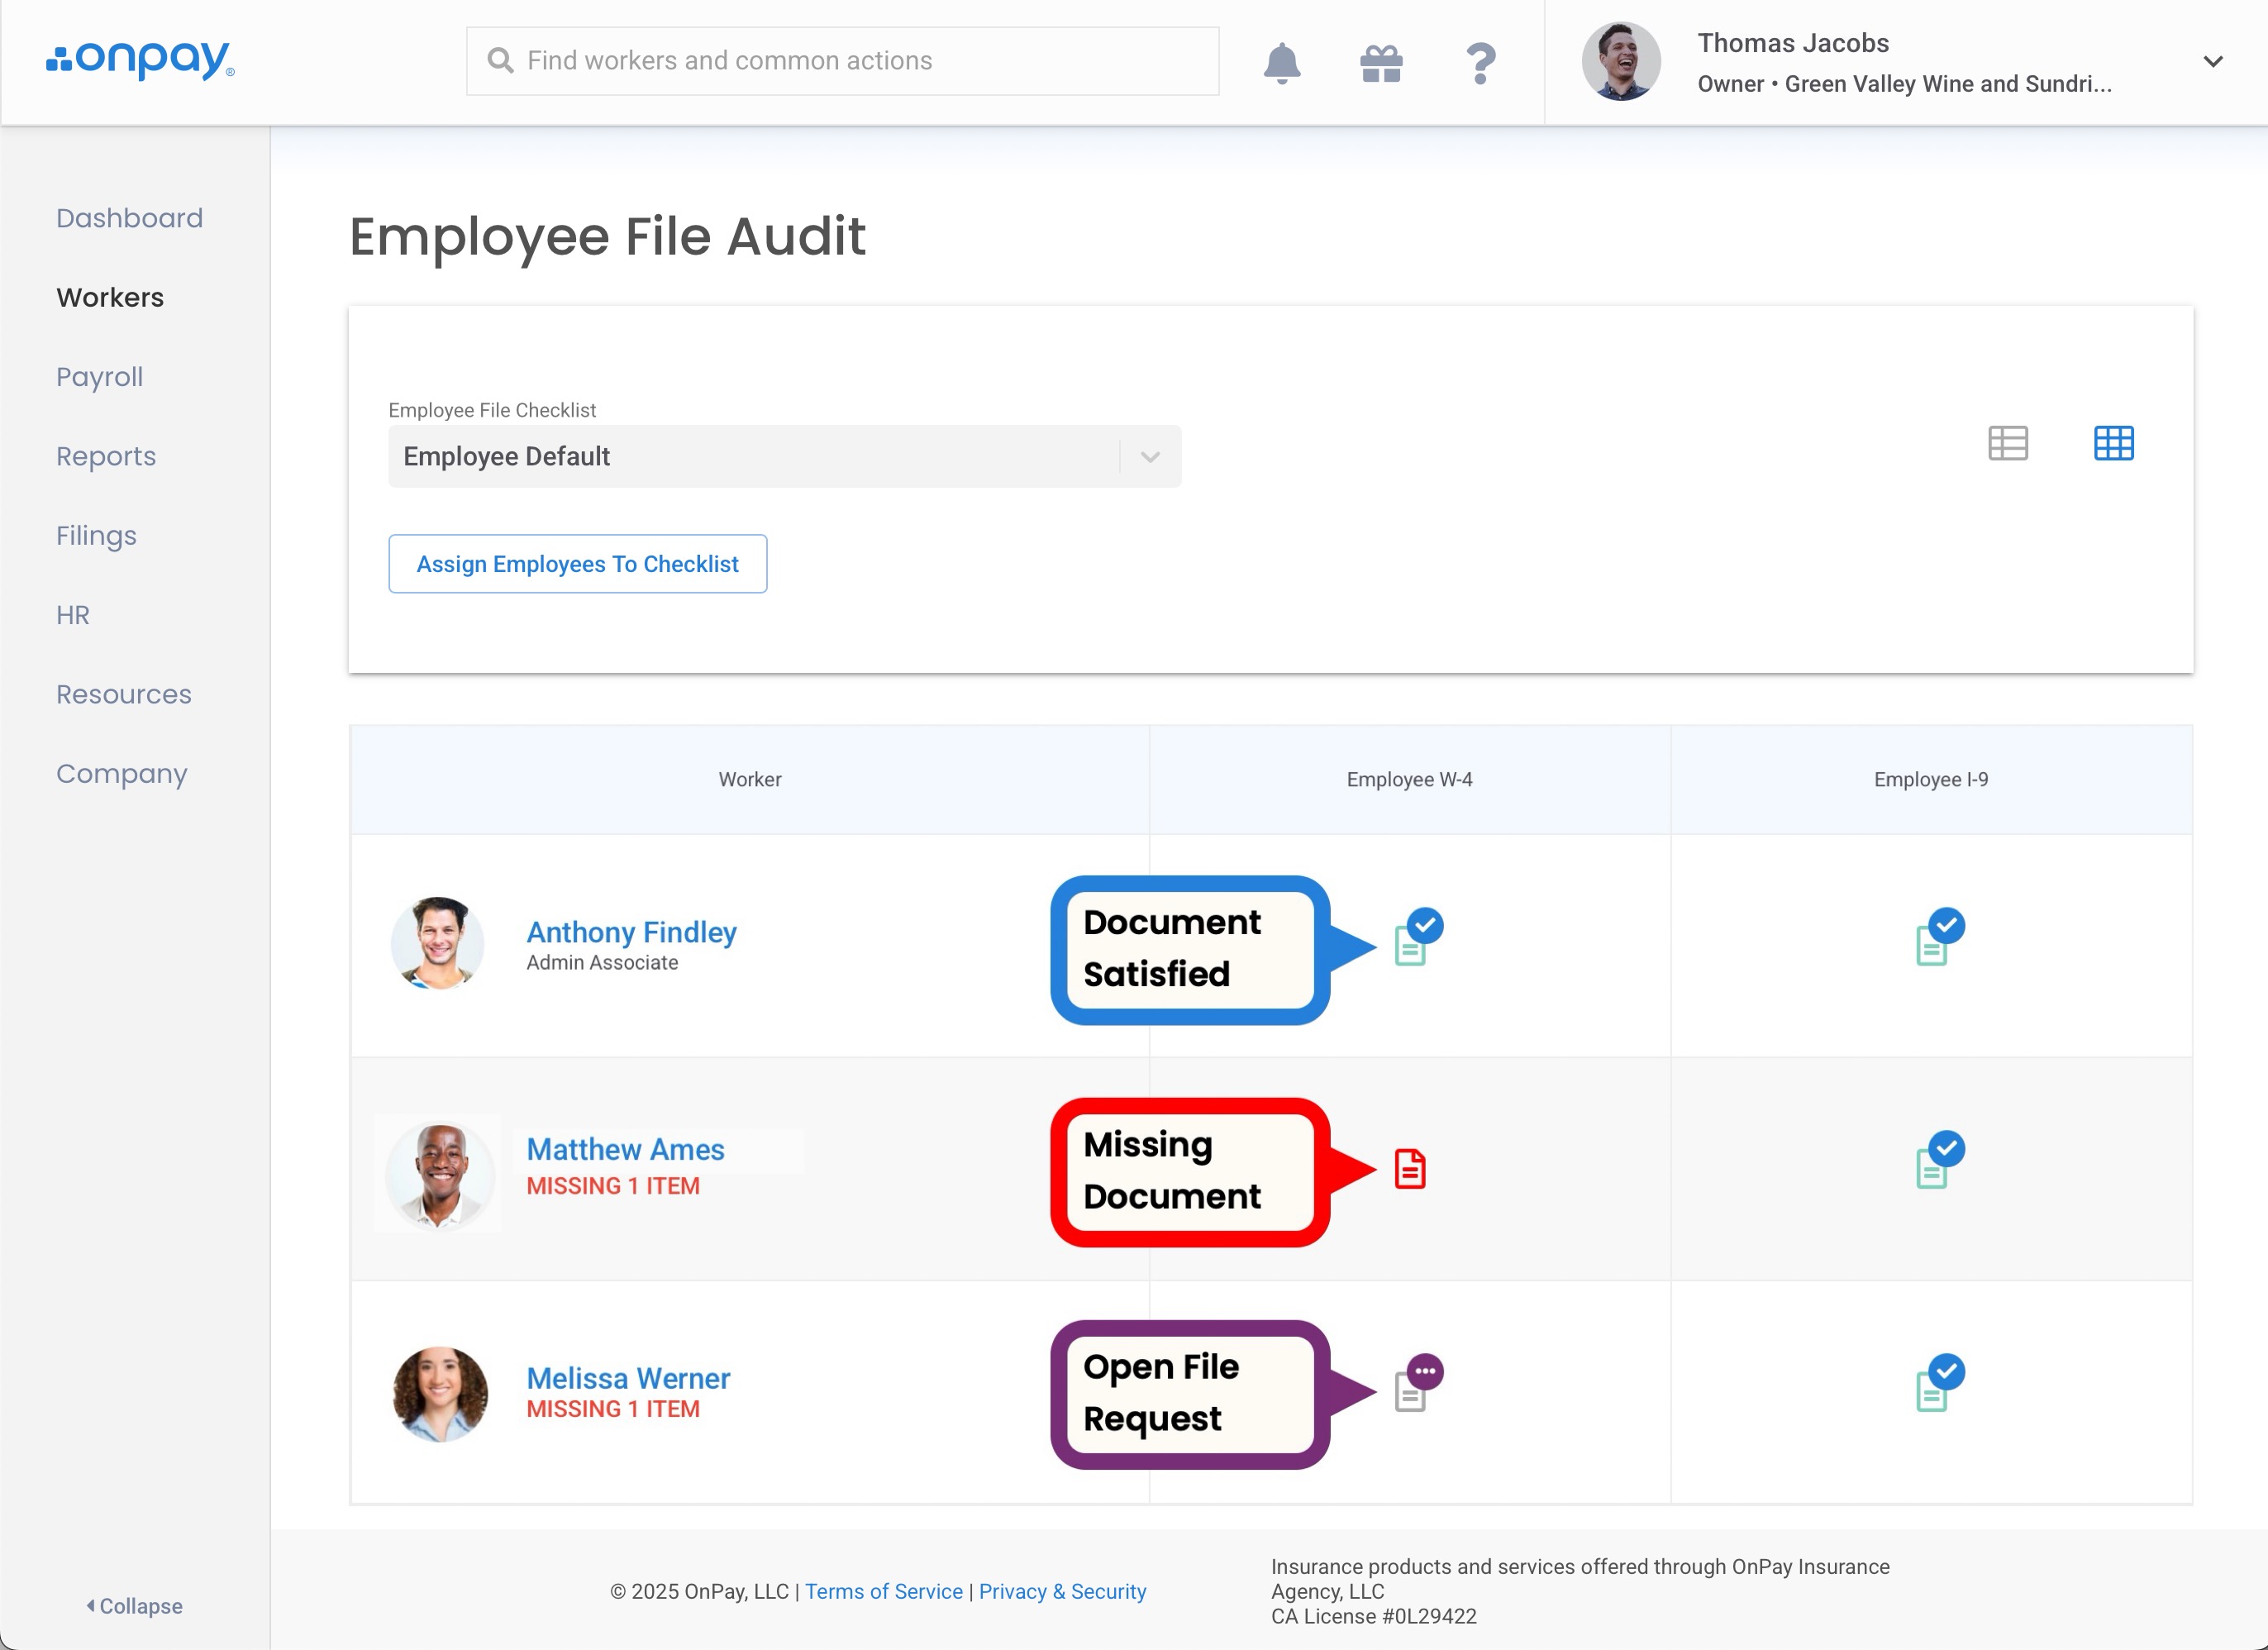Open Melissa Werner's worker profile link
Image resolution: width=2268 pixels, height=1650 pixels.
click(628, 1378)
